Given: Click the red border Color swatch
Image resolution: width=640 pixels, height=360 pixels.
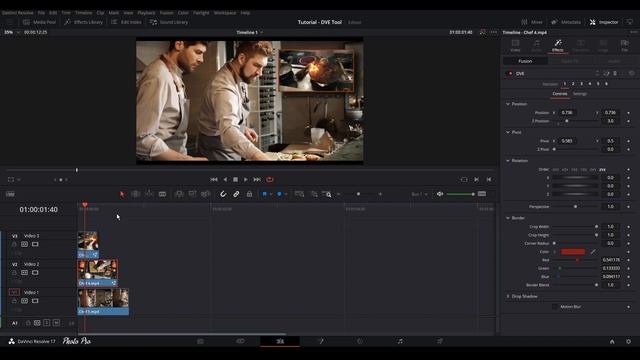Looking at the screenshot, I should pyautogui.click(x=573, y=252).
